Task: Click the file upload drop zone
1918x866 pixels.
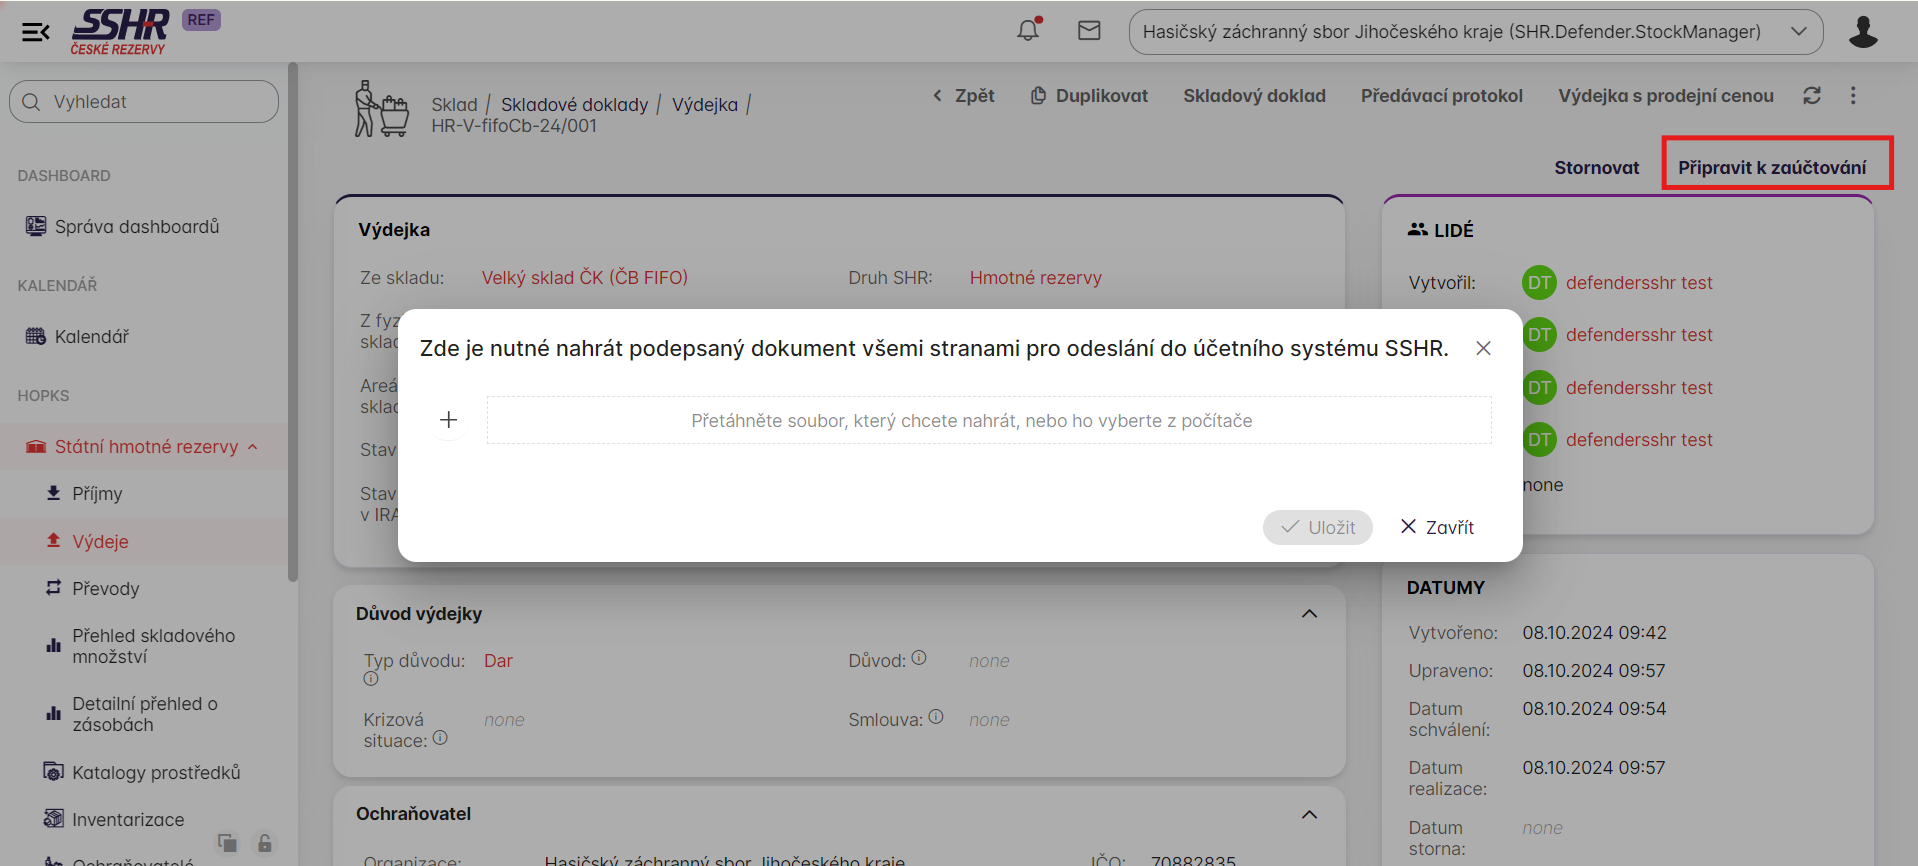Action: click(x=988, y=421)
